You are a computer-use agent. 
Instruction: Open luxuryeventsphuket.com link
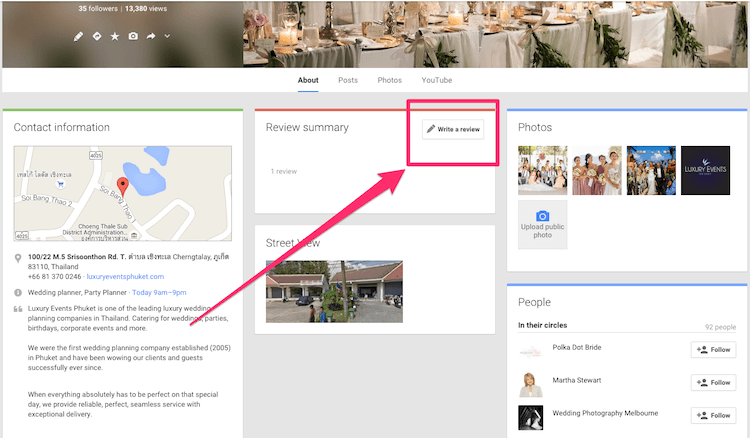tap(125, 276)
